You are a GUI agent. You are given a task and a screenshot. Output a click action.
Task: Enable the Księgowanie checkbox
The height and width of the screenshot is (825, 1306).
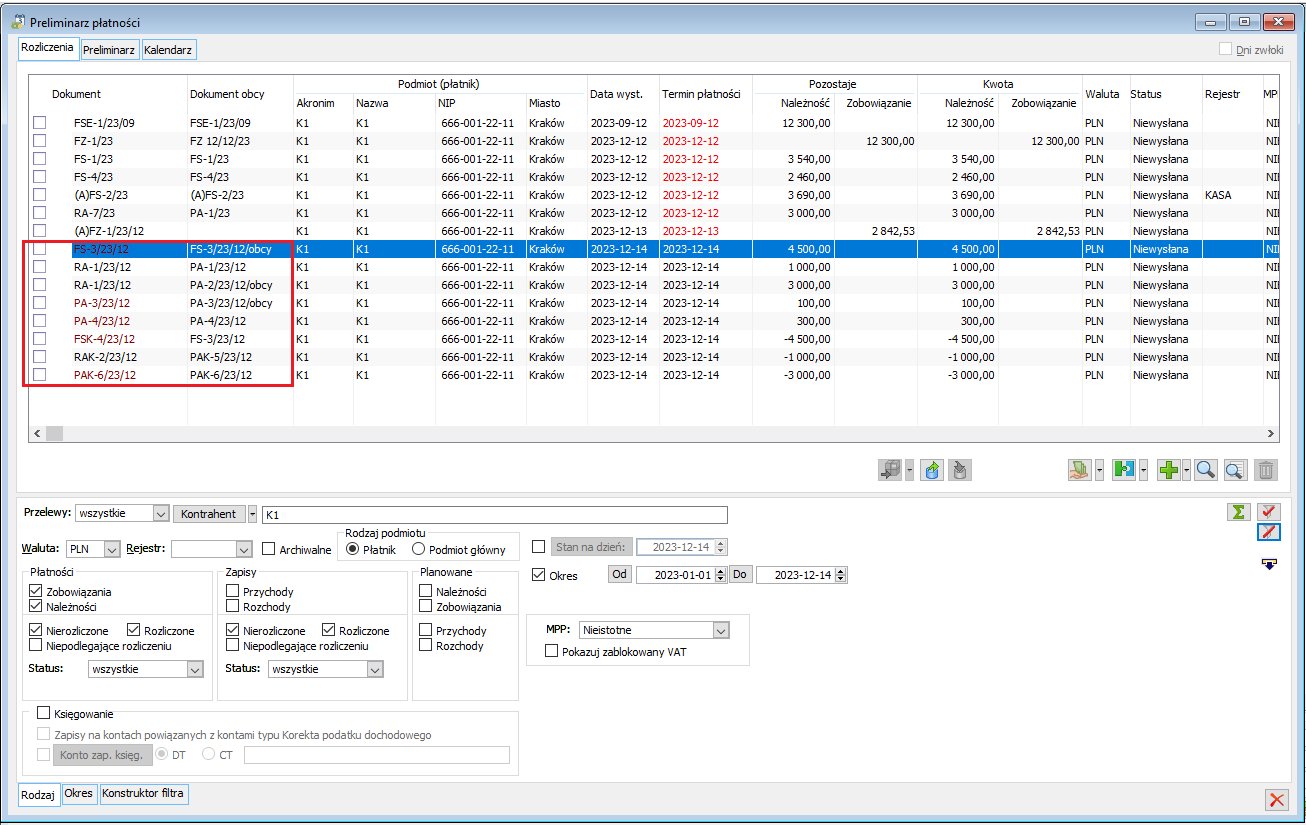pyautogui.click(x=43, y=714)
